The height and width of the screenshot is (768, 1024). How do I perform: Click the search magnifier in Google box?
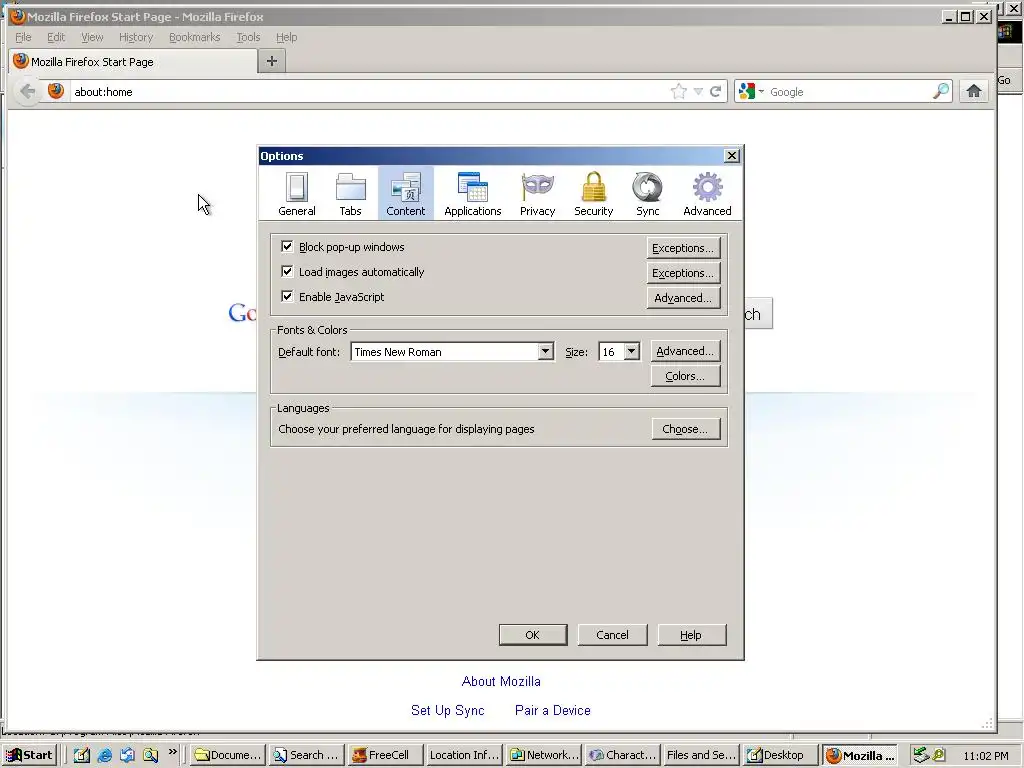tap(941, 91)
